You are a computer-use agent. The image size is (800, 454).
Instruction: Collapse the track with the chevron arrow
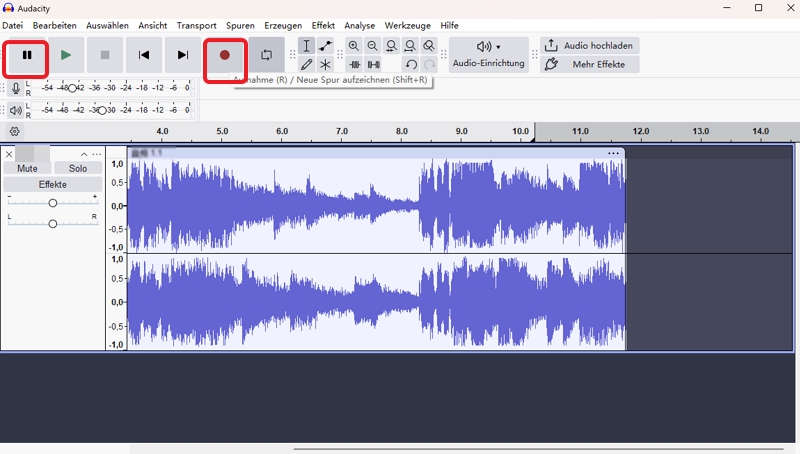pyautogui.click(x=84, y=154)
